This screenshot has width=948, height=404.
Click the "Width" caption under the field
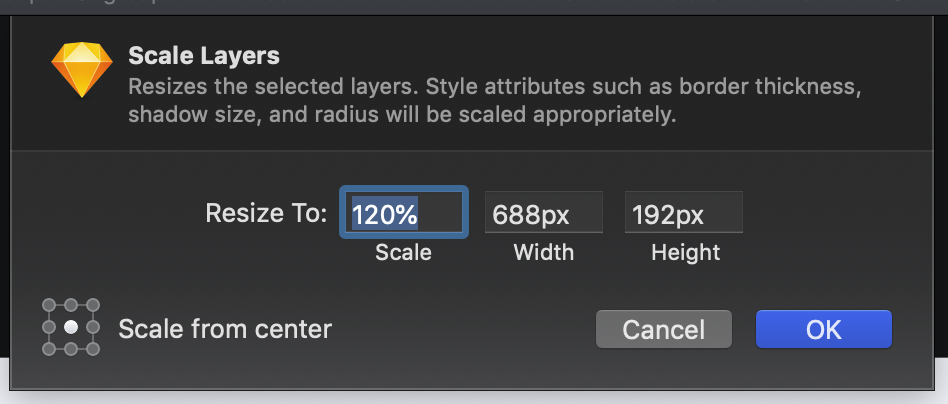(544, 252)
